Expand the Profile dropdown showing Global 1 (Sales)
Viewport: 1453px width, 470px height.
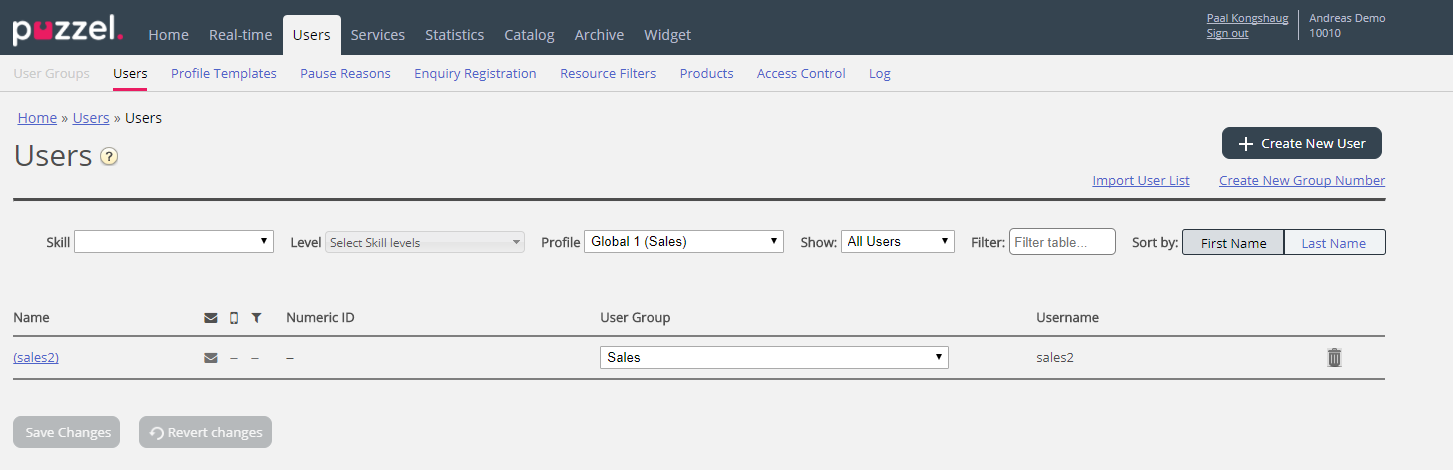coord(683,241)
